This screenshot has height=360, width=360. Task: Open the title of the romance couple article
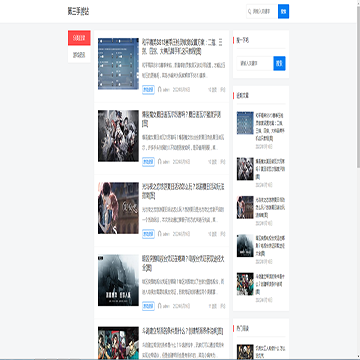[x=183, y=191]
